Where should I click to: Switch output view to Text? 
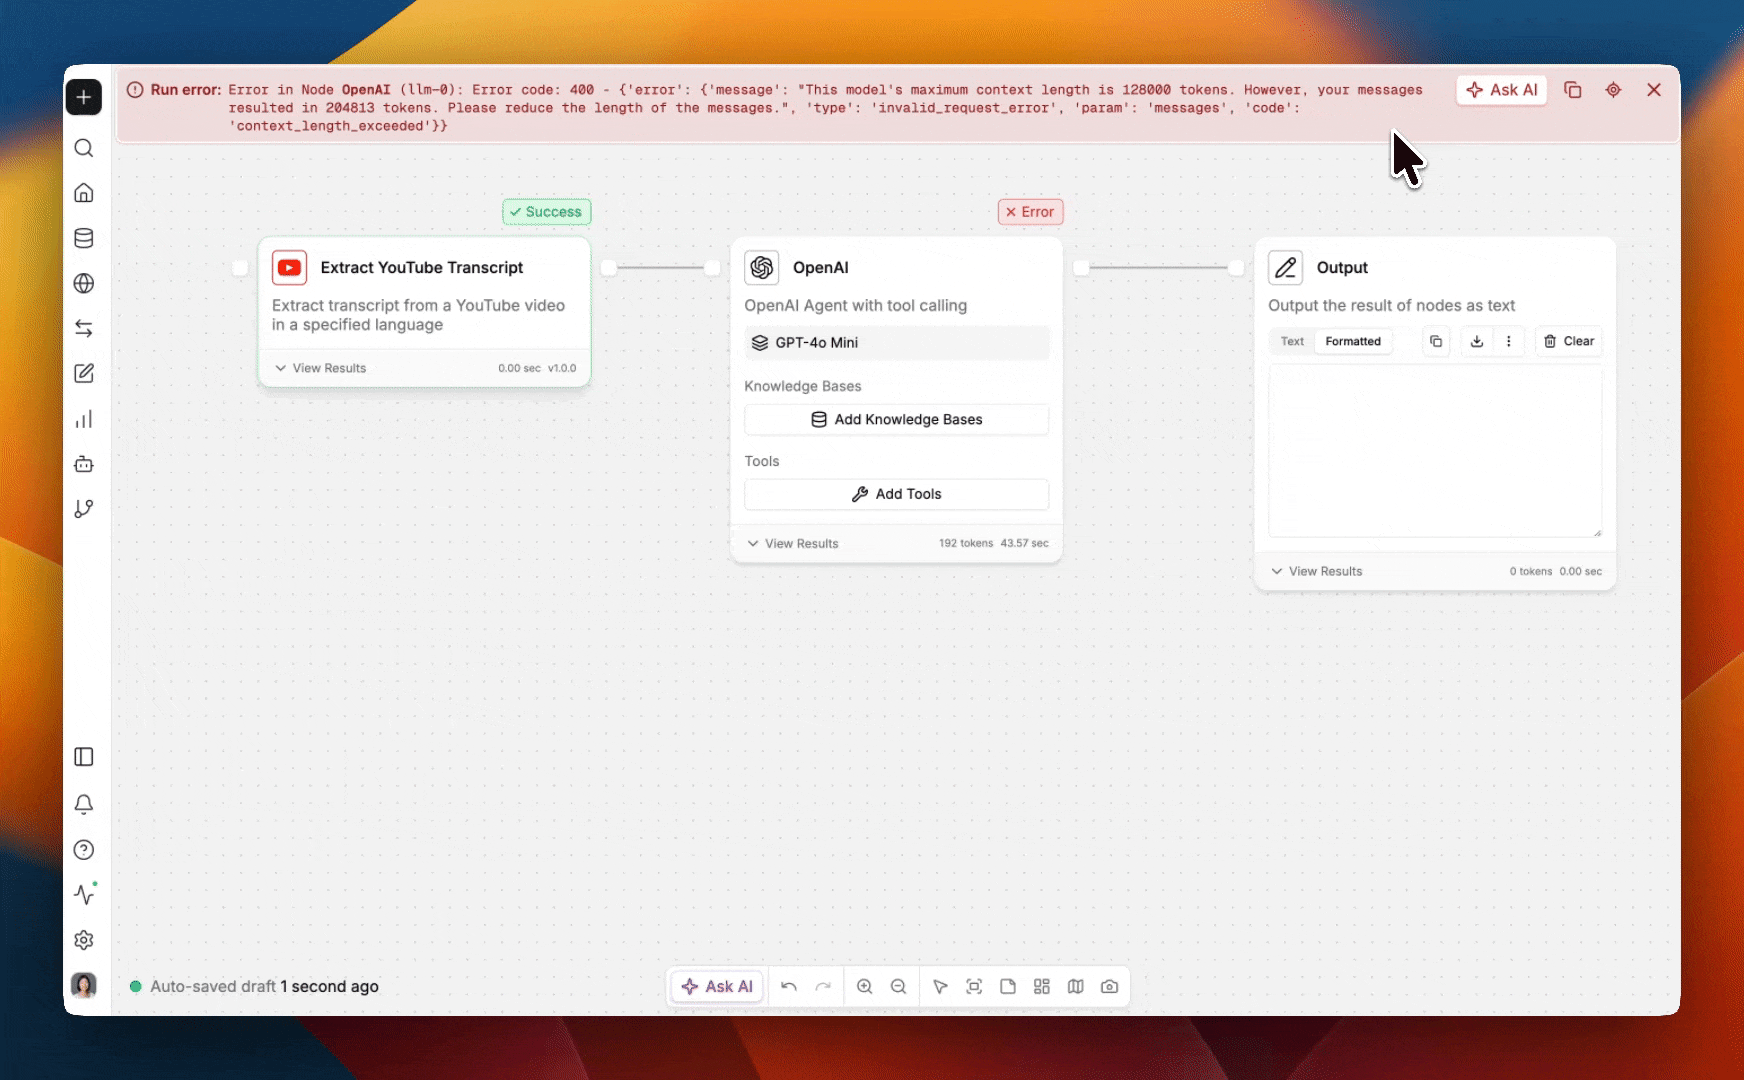click(1292, 341)
